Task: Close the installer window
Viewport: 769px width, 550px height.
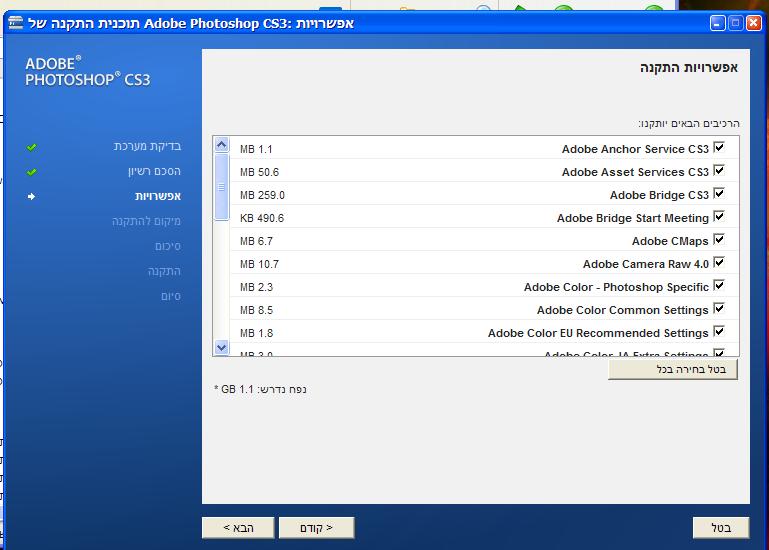Action: (754, 23)
